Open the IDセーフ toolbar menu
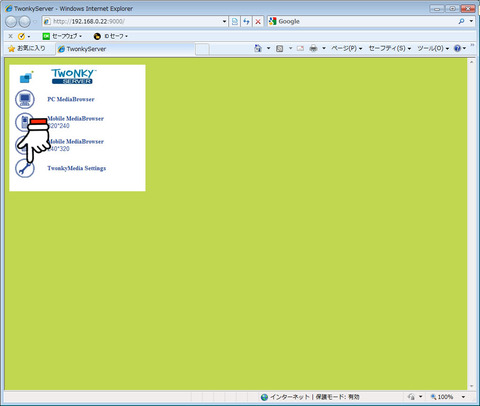Image resolution: width=480 pixels, height=406 pixels. [111, 36]
